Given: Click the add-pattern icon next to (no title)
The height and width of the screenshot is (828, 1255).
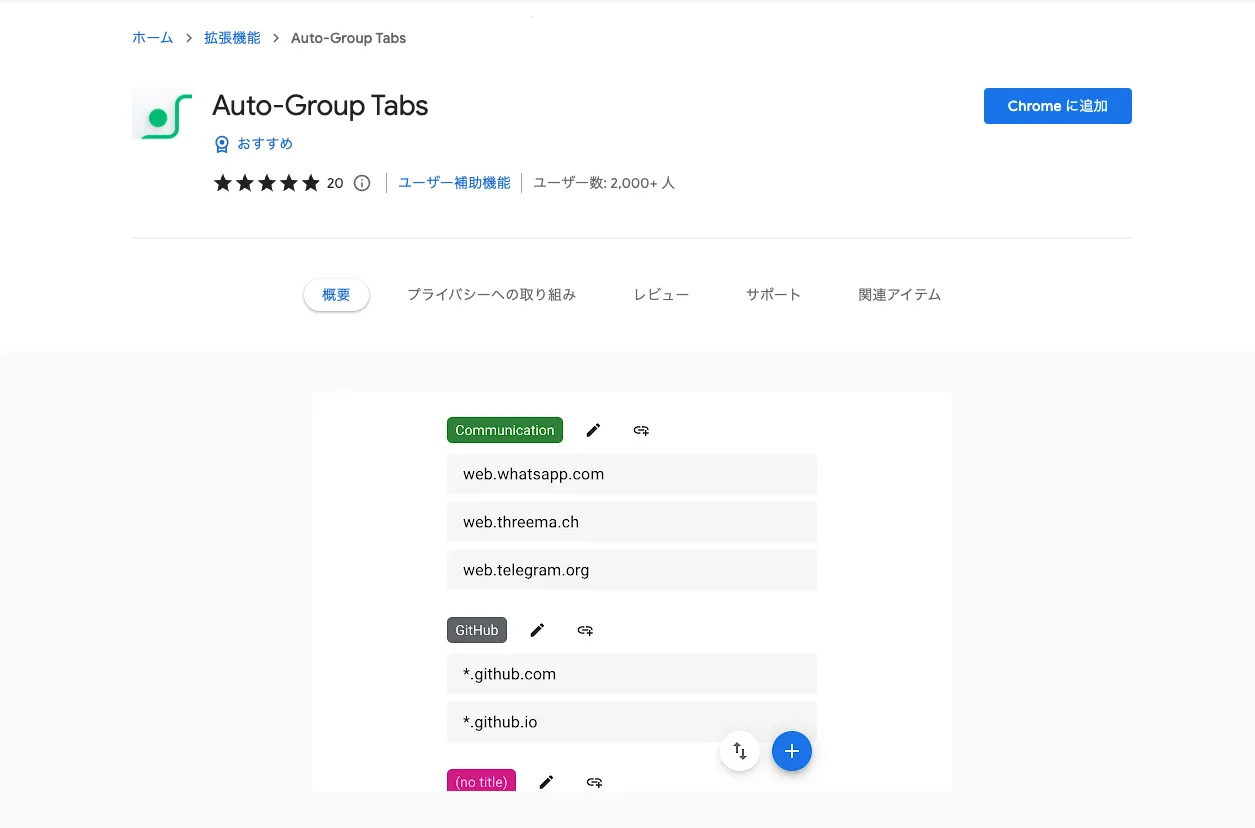Looking at the screenshot, I should coord(595,781).
